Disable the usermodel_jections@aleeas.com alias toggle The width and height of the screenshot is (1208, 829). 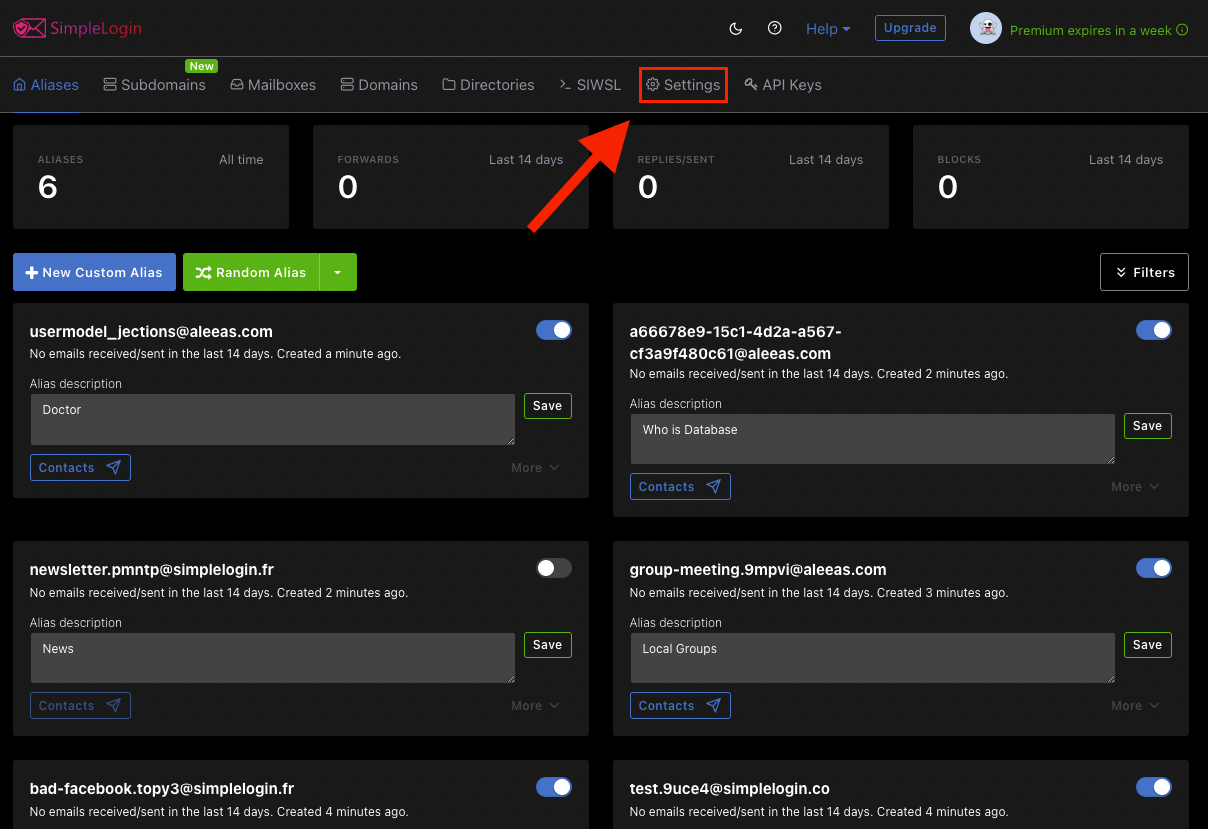coord(553,330)
